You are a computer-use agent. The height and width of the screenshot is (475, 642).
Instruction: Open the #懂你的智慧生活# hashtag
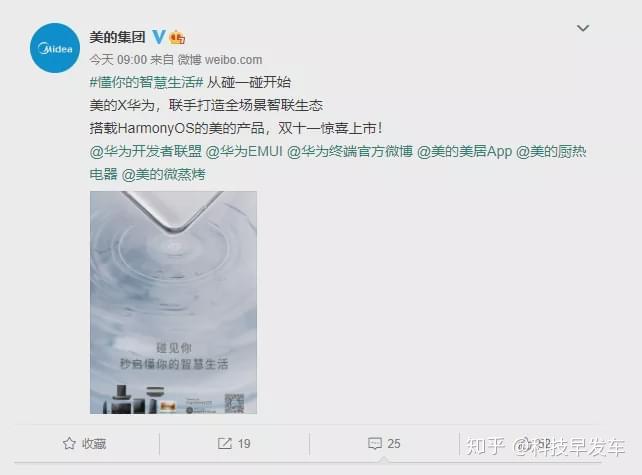point(146,82)
